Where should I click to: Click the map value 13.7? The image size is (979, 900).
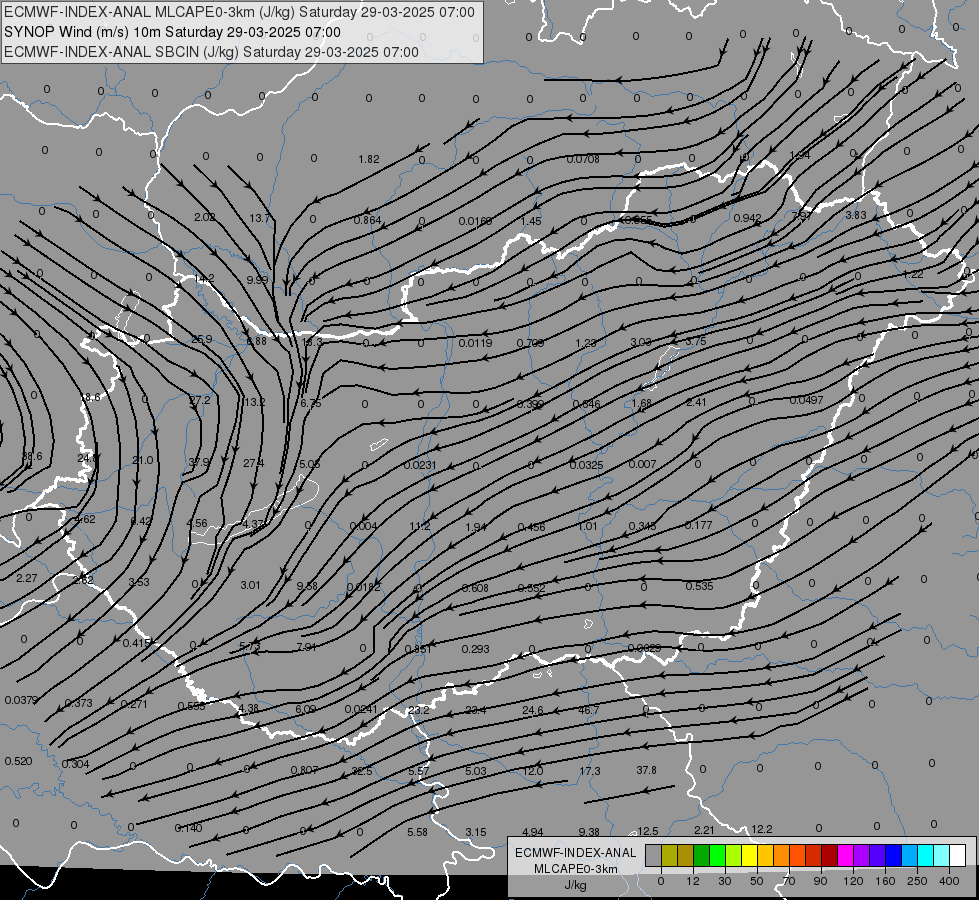click(x=259, y=218)
